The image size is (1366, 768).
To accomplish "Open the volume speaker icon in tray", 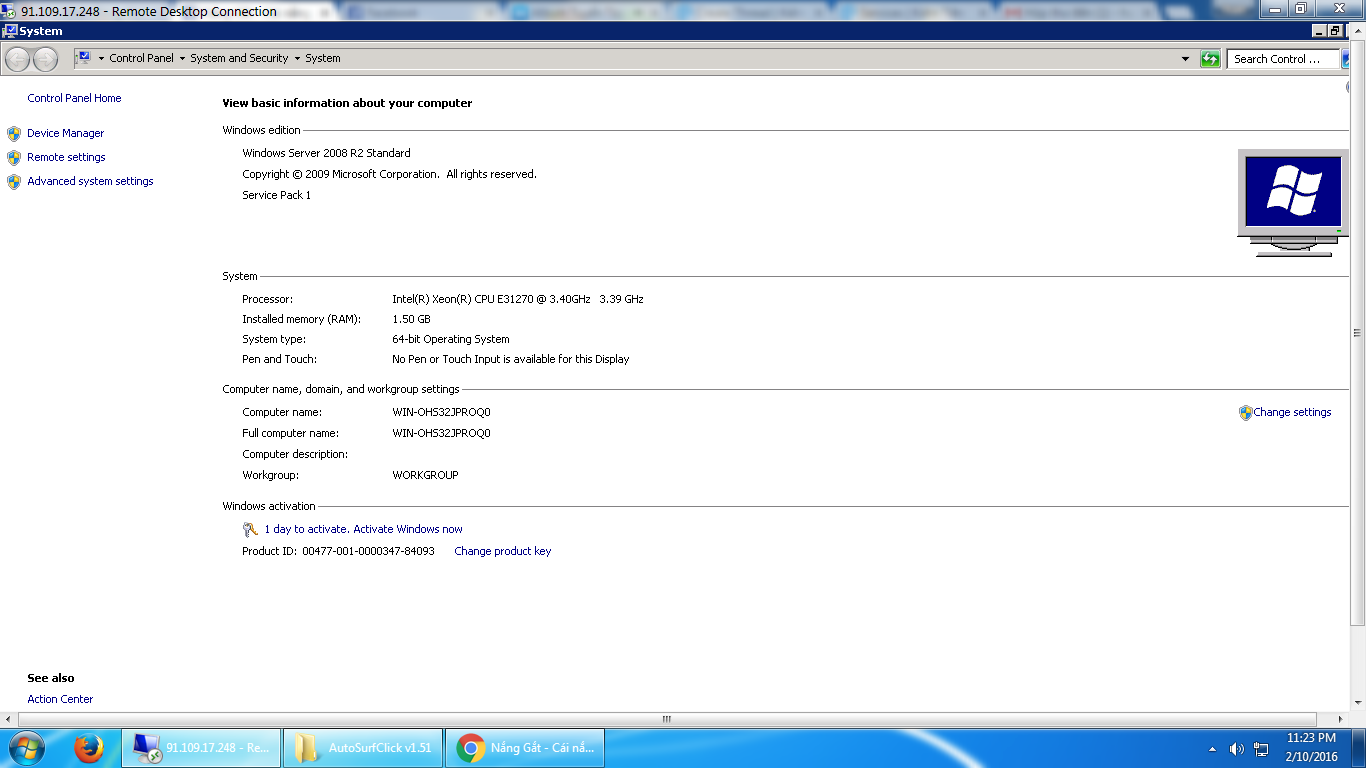I will pyautogui.click(x=1236, y=748).
